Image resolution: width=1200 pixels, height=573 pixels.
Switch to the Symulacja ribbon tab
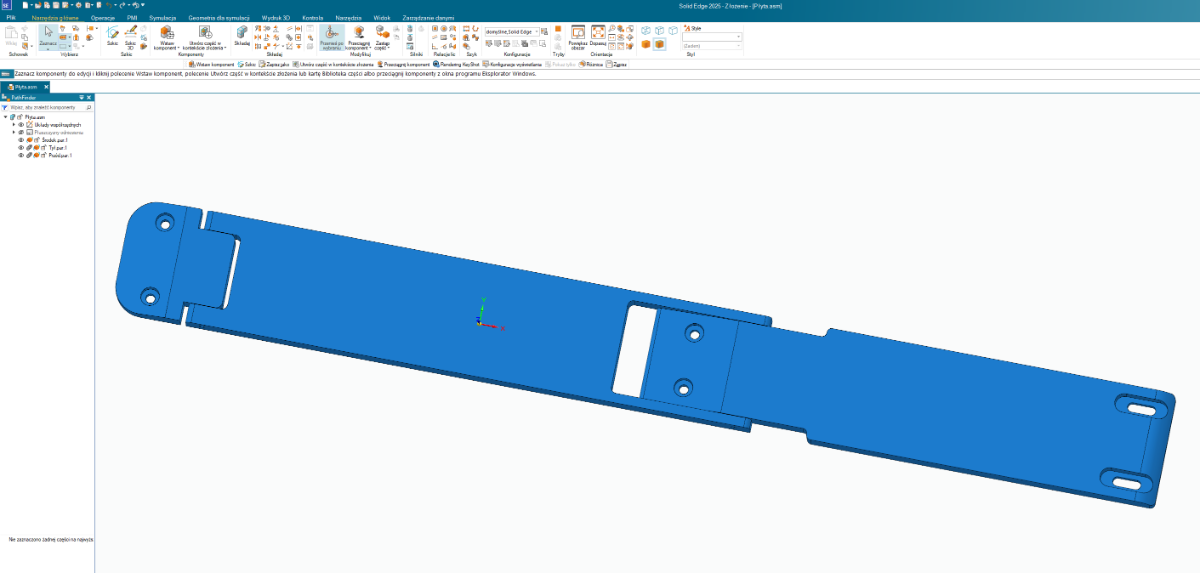coord(162,18)
